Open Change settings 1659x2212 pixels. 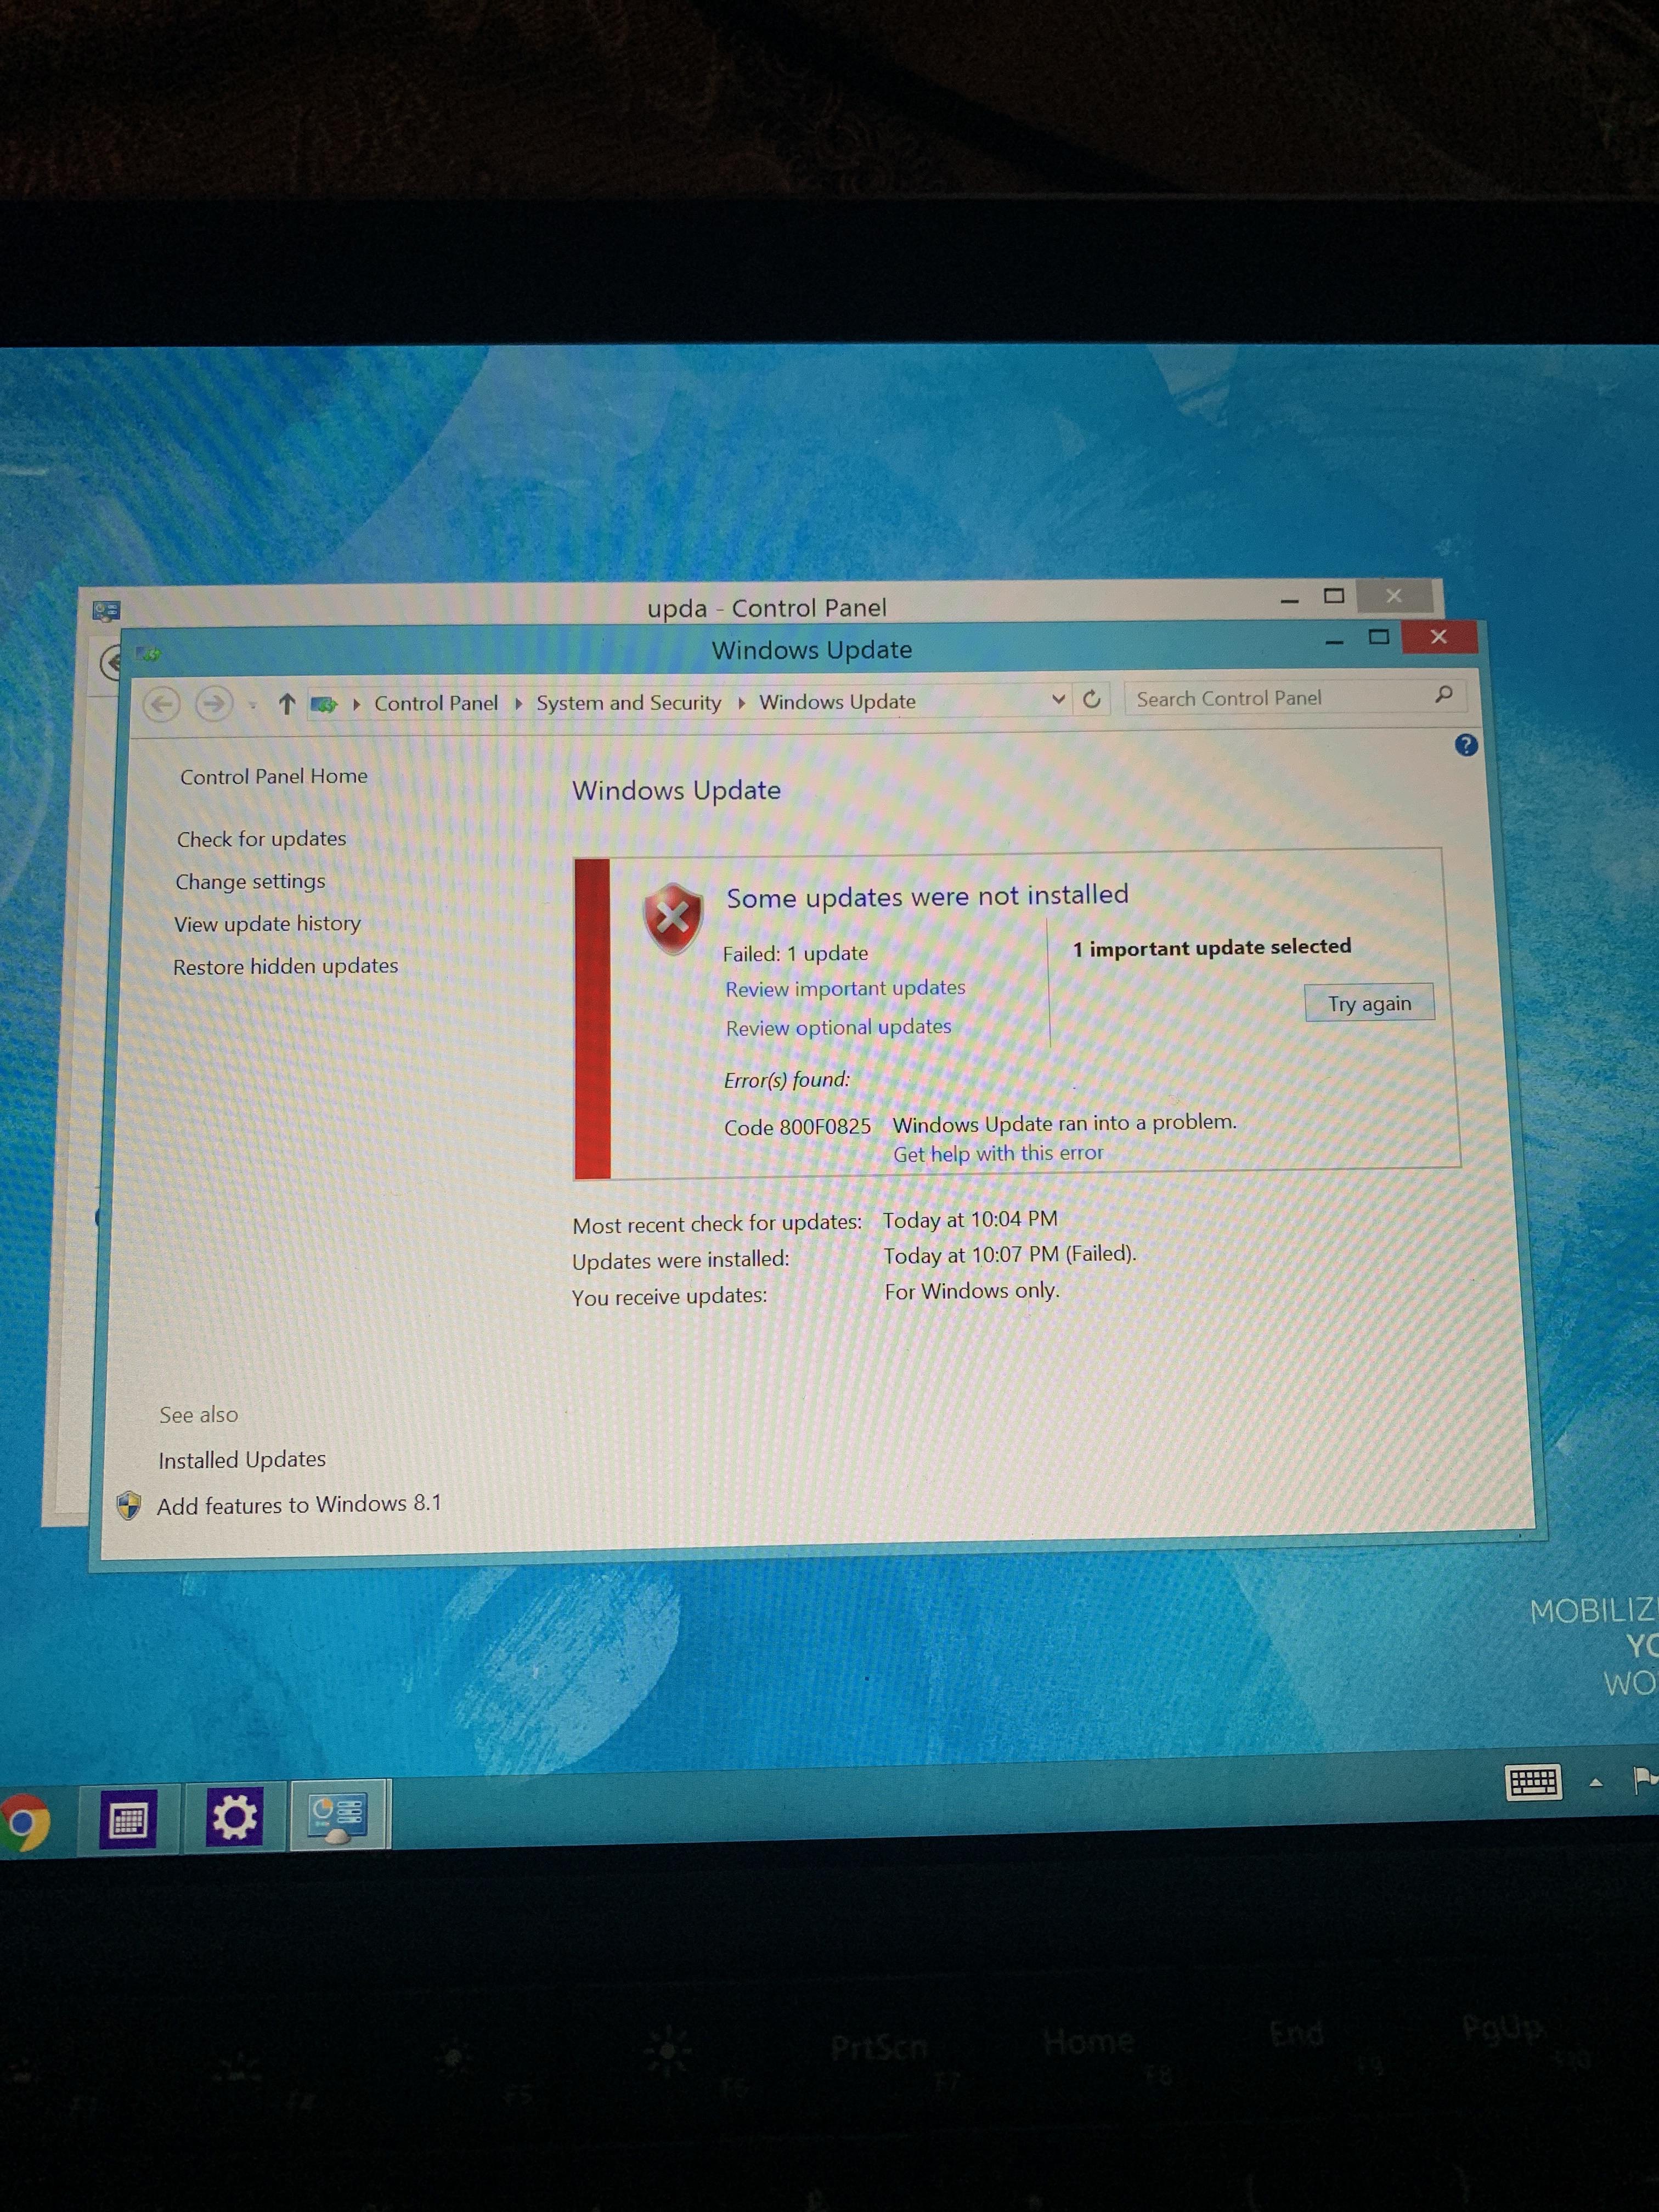pyautogui.click(x=250, y=881)
